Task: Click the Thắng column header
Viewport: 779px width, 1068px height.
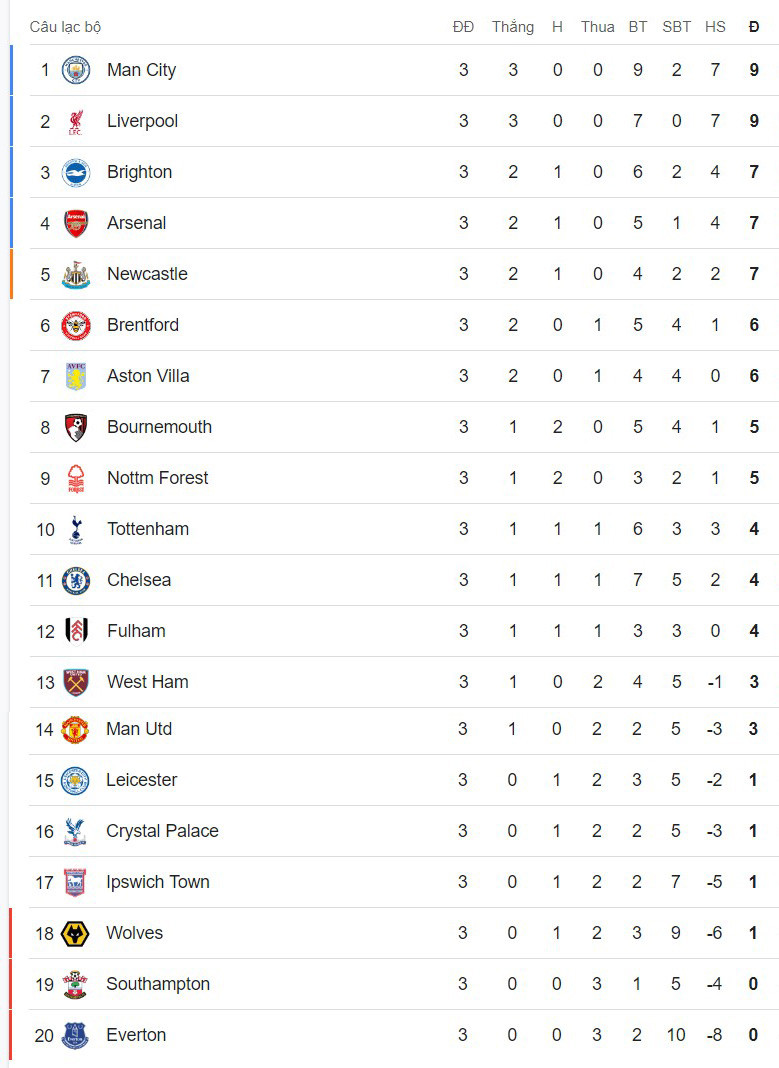Action: pyautogui.click(x=512, y=27)
